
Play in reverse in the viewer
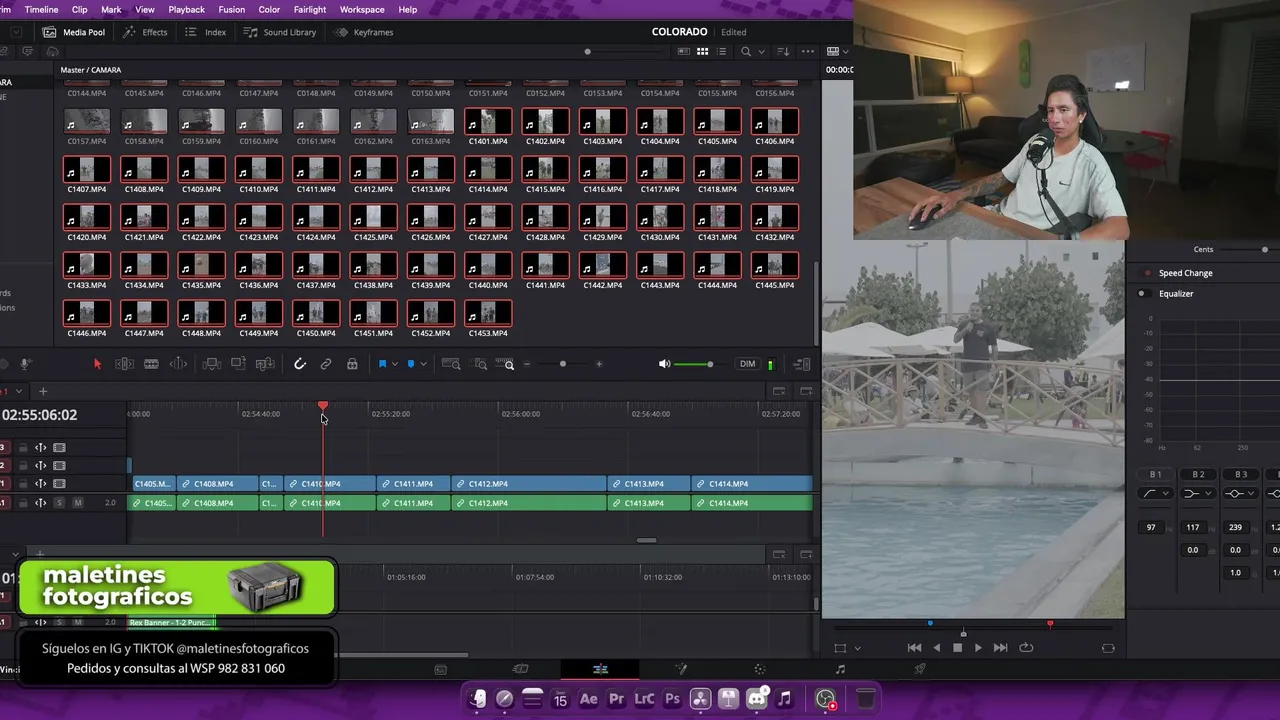pyautogui.click(x=936, y=648)
